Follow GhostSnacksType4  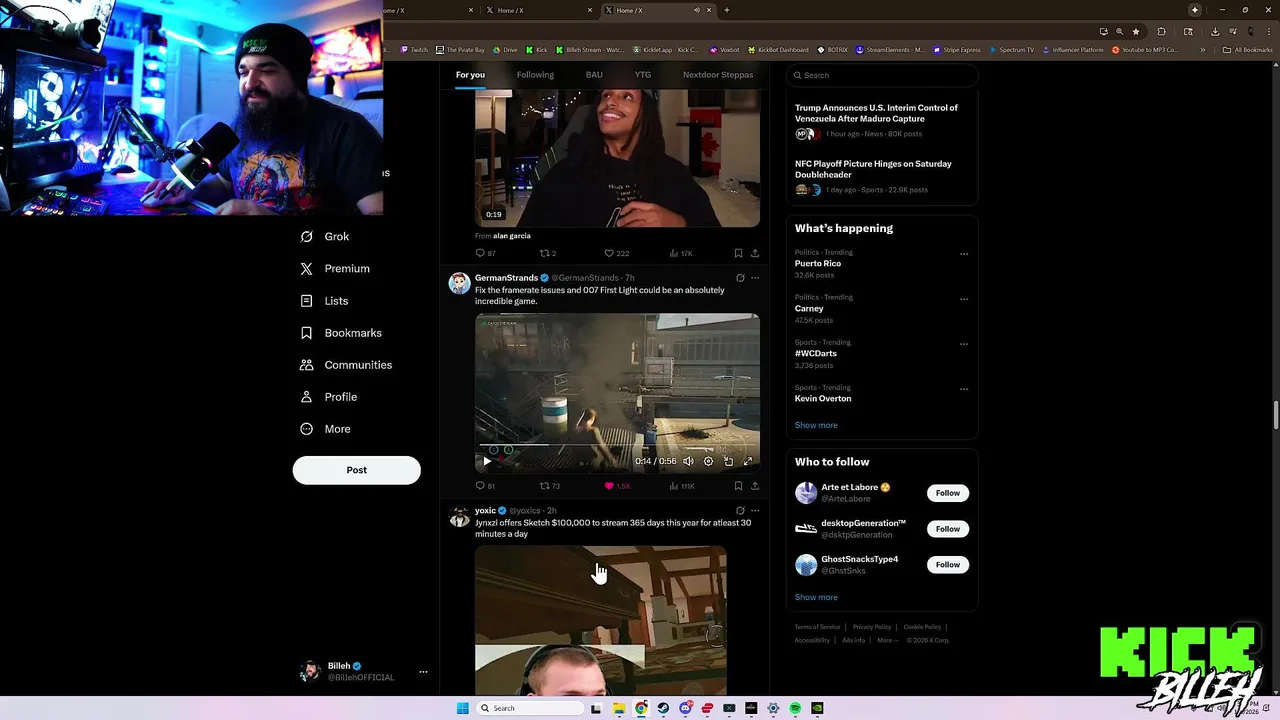[x=948, y=565]
